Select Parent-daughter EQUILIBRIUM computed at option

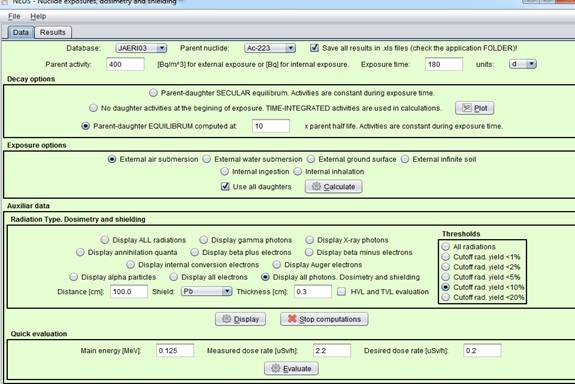click(85, 126)
